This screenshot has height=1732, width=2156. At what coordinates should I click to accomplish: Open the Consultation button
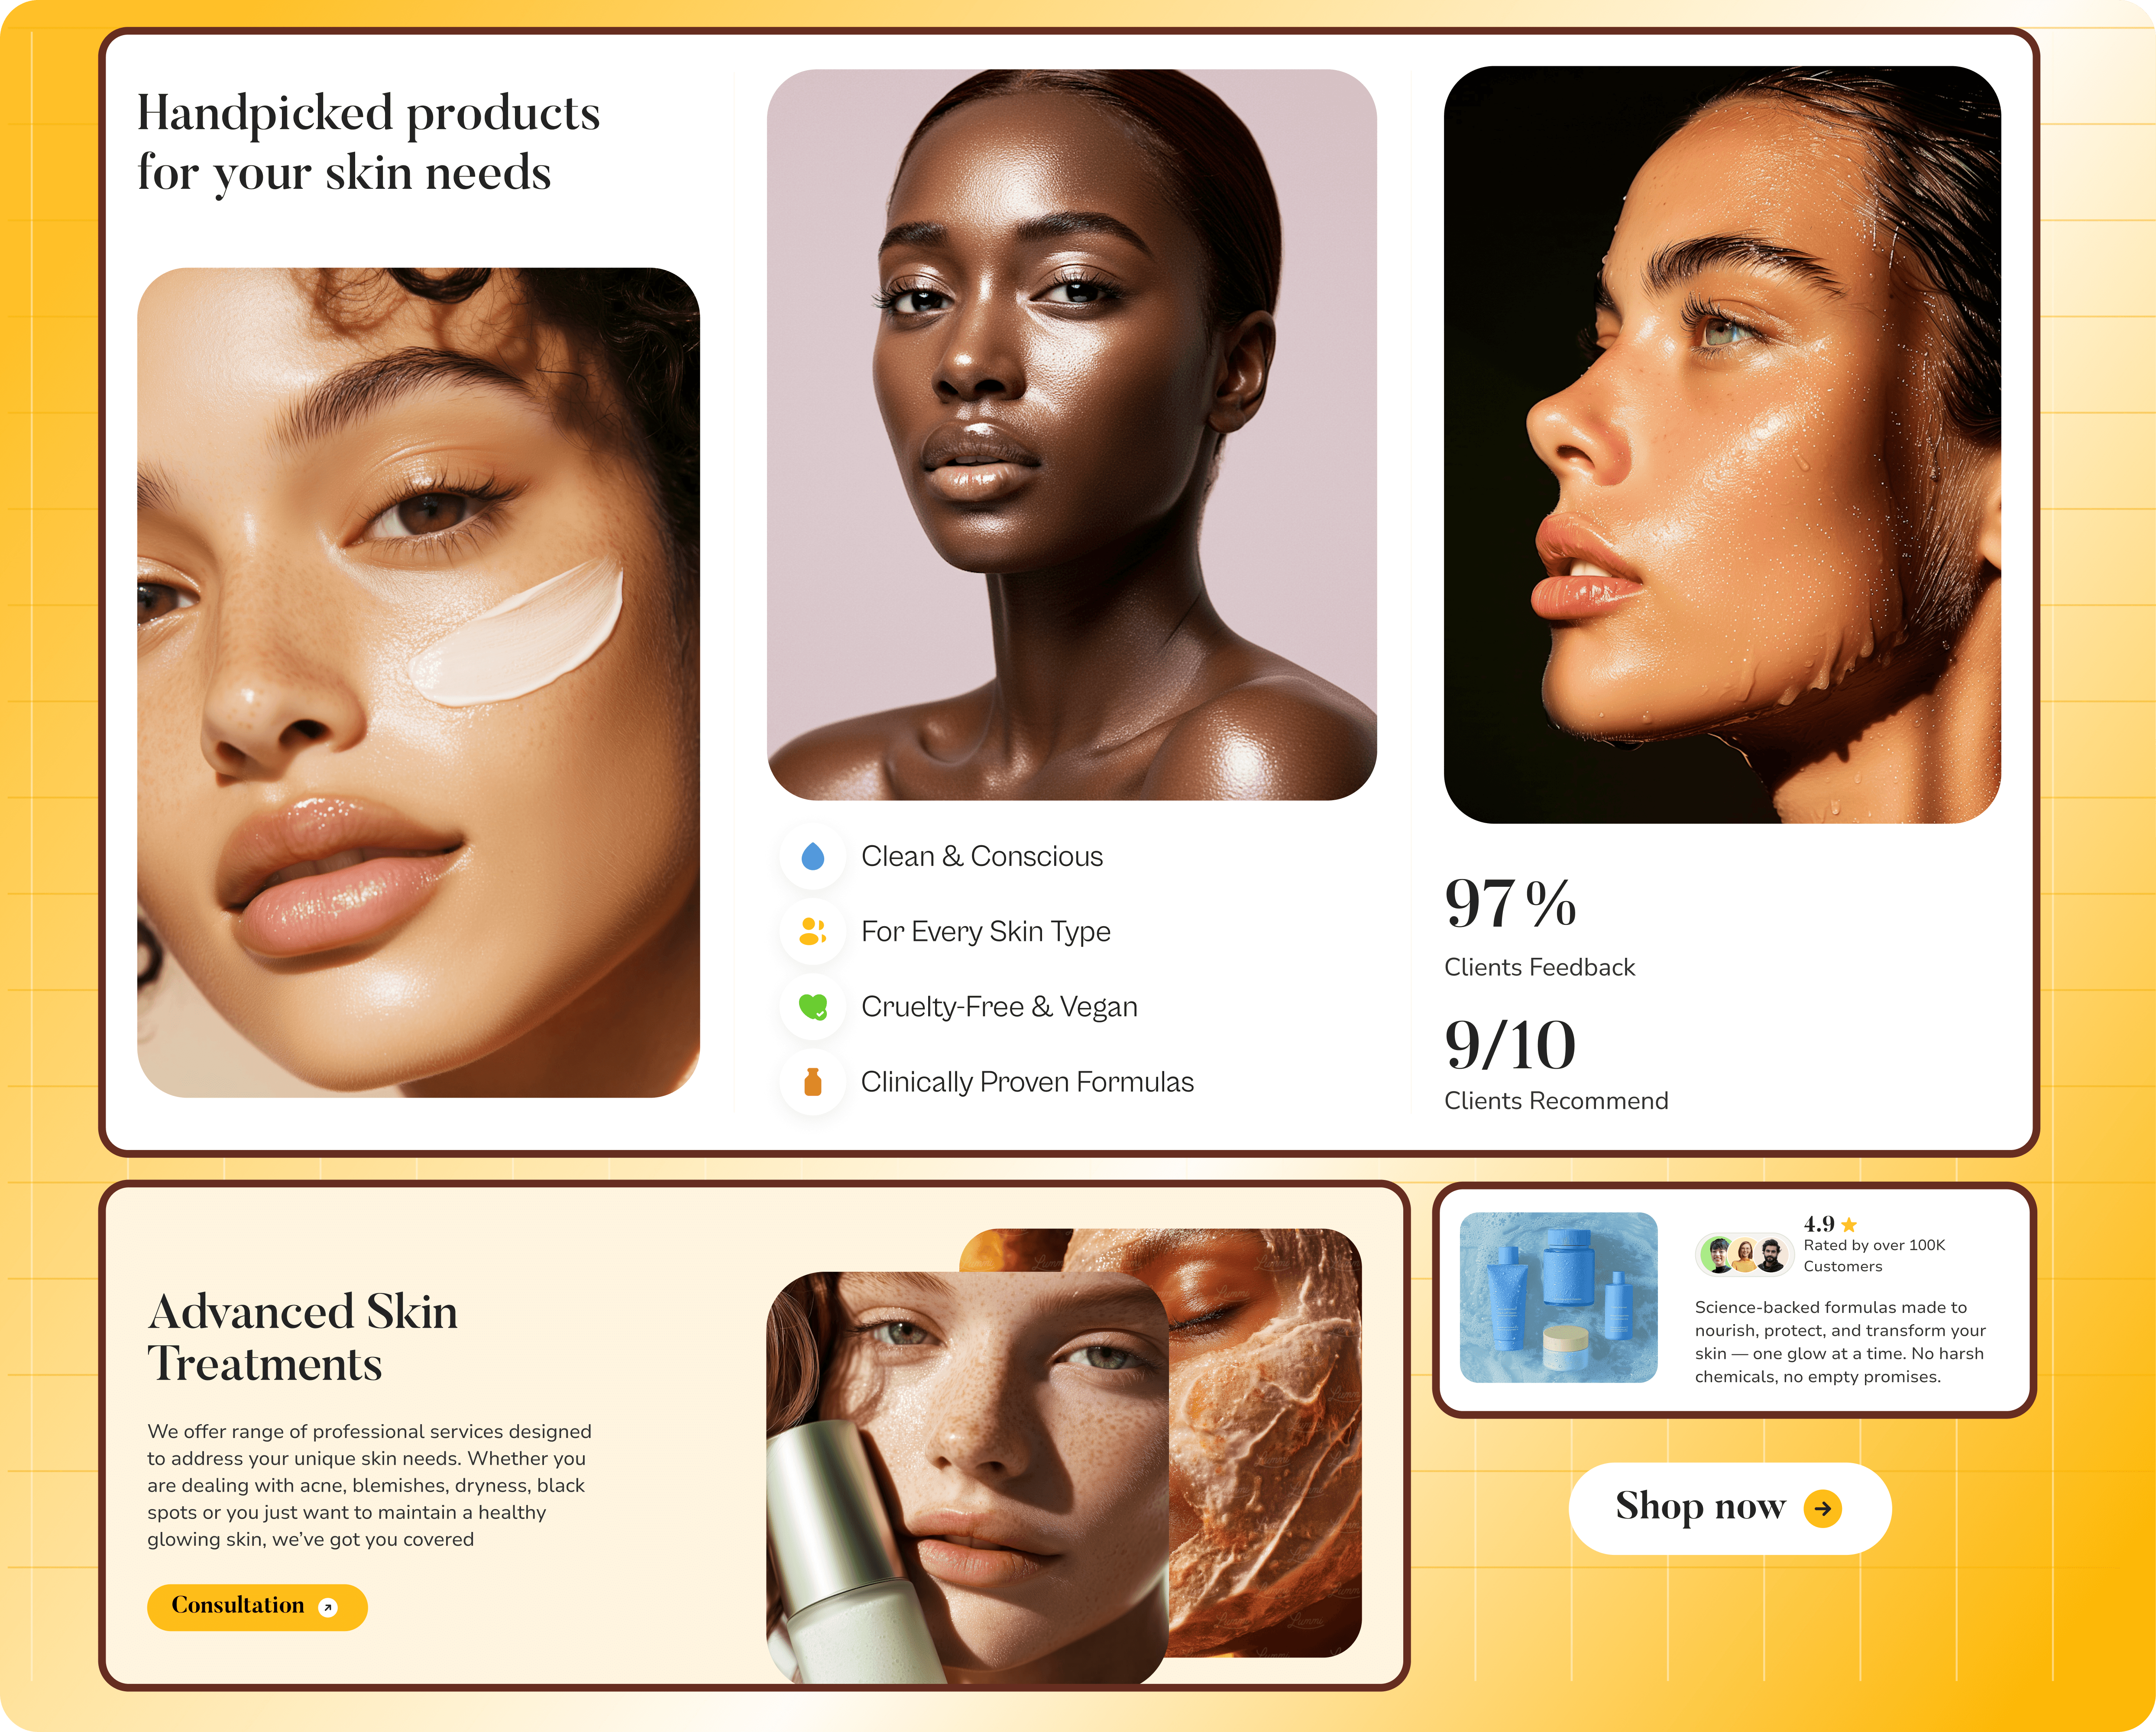coord(257,1607)
